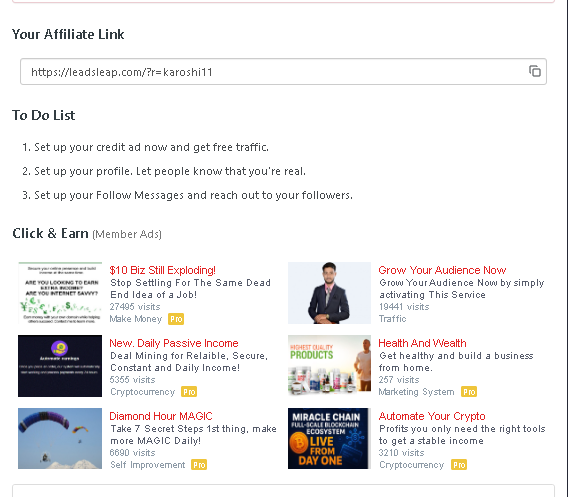Select Cryptocurrency label under Daily Passive Income
Viewport: 568px width, 497px height.
click(x=142, y=392)
